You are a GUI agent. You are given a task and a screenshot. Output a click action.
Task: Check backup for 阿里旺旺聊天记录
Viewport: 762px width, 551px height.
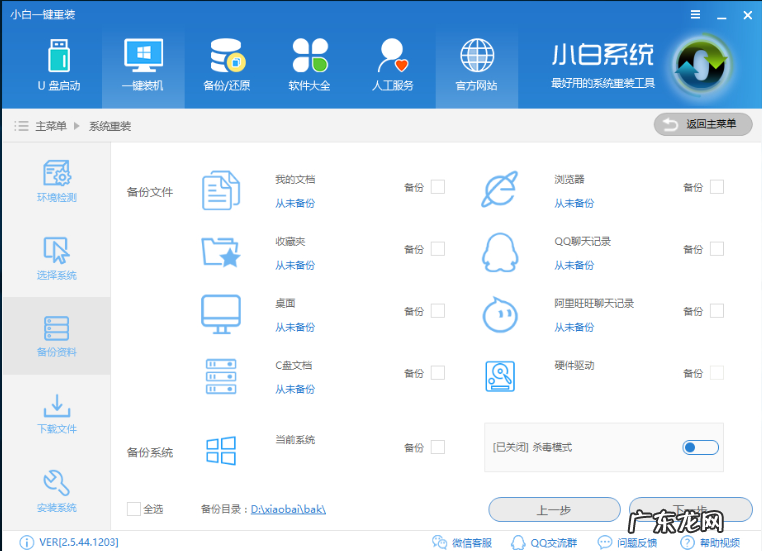717,311
